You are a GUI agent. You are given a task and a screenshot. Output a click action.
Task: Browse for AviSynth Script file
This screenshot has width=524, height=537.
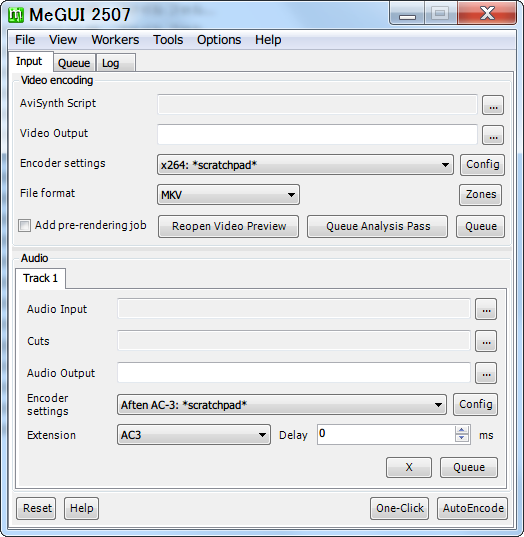pyautogui.click(x=493, y=105)
